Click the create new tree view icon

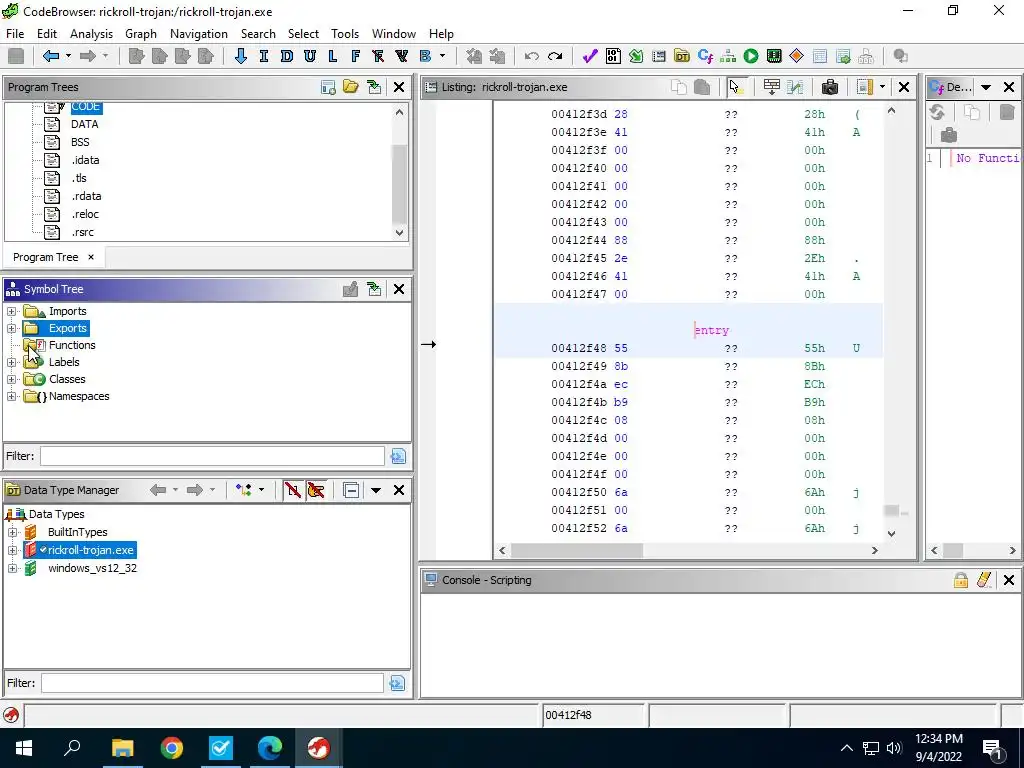(x=328, y=87)
